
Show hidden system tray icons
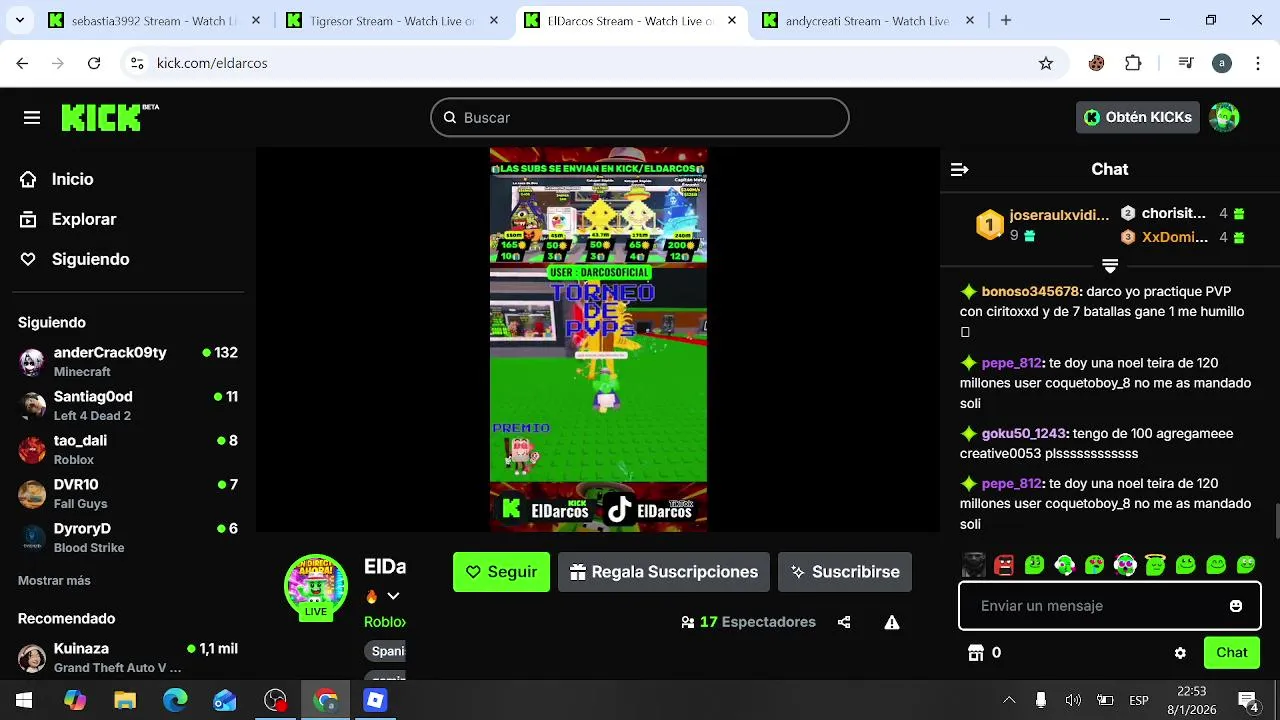[x=1009, y=700]
